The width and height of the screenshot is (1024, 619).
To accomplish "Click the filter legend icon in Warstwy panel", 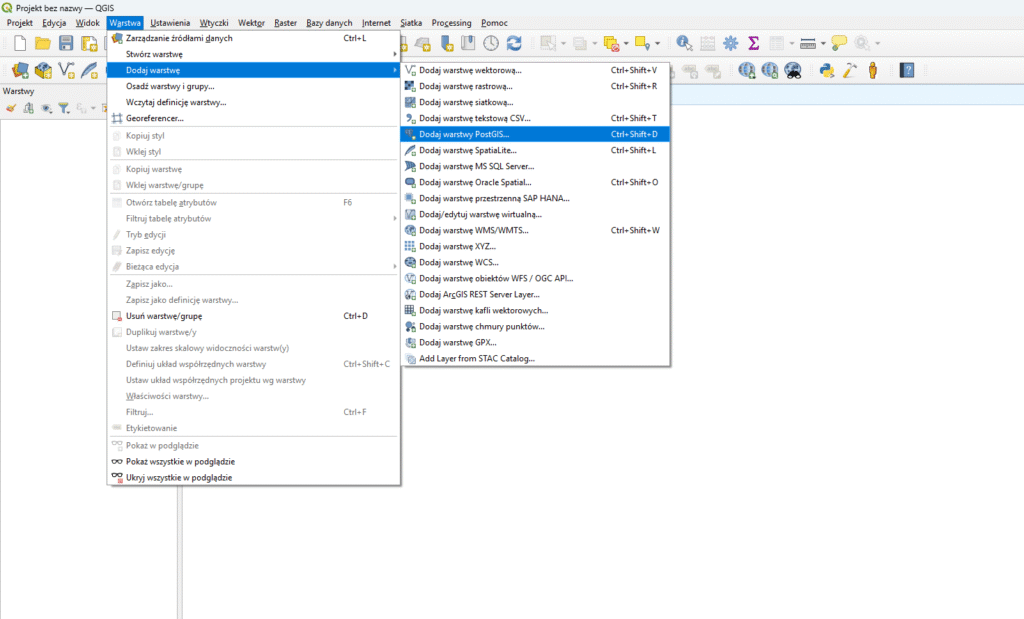I will click(x=63, y=108).
